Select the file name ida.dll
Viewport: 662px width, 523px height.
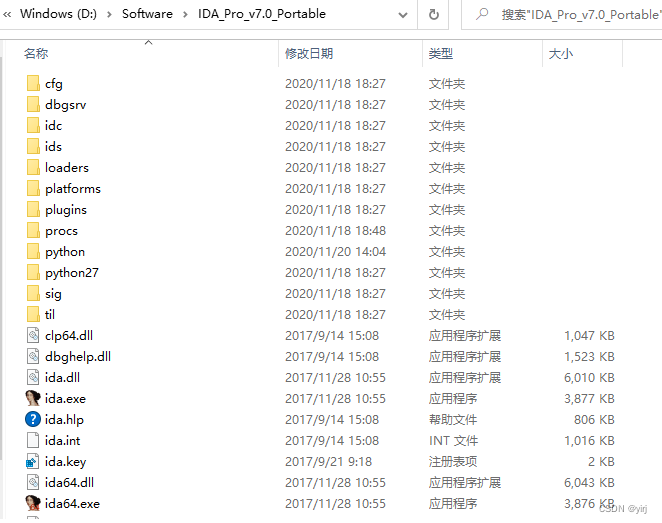[x=62, y=377]
